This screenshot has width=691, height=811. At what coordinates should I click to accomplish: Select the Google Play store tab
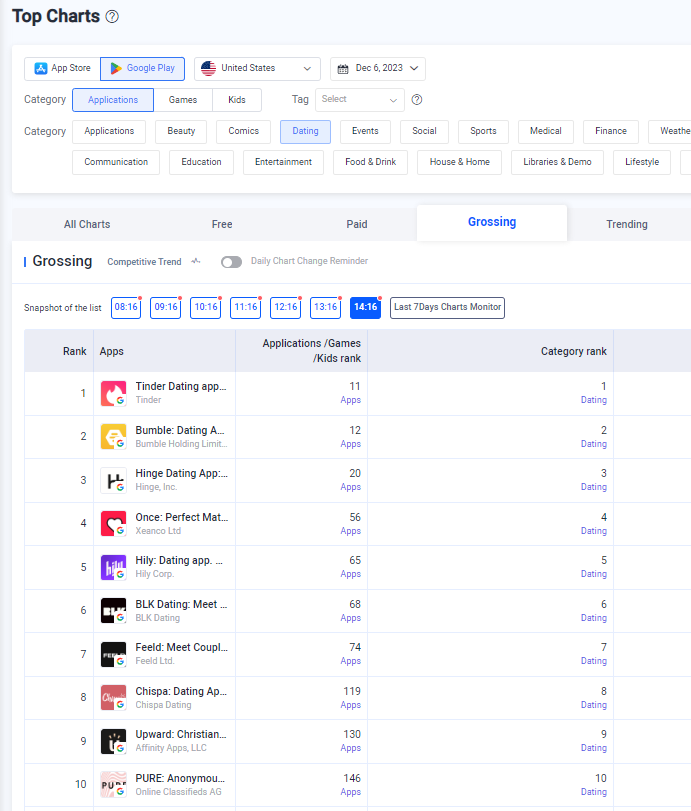click(142, 68)
